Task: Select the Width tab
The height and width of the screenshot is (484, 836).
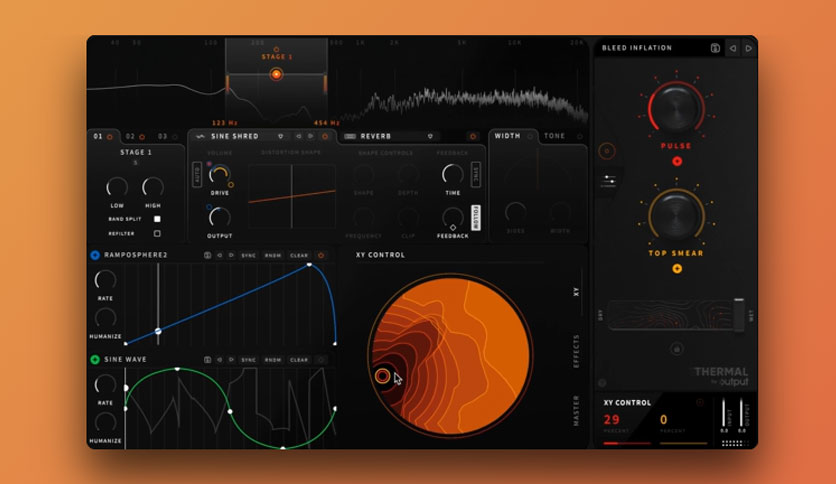Action: pyautogui.click(x=508, y=136)
